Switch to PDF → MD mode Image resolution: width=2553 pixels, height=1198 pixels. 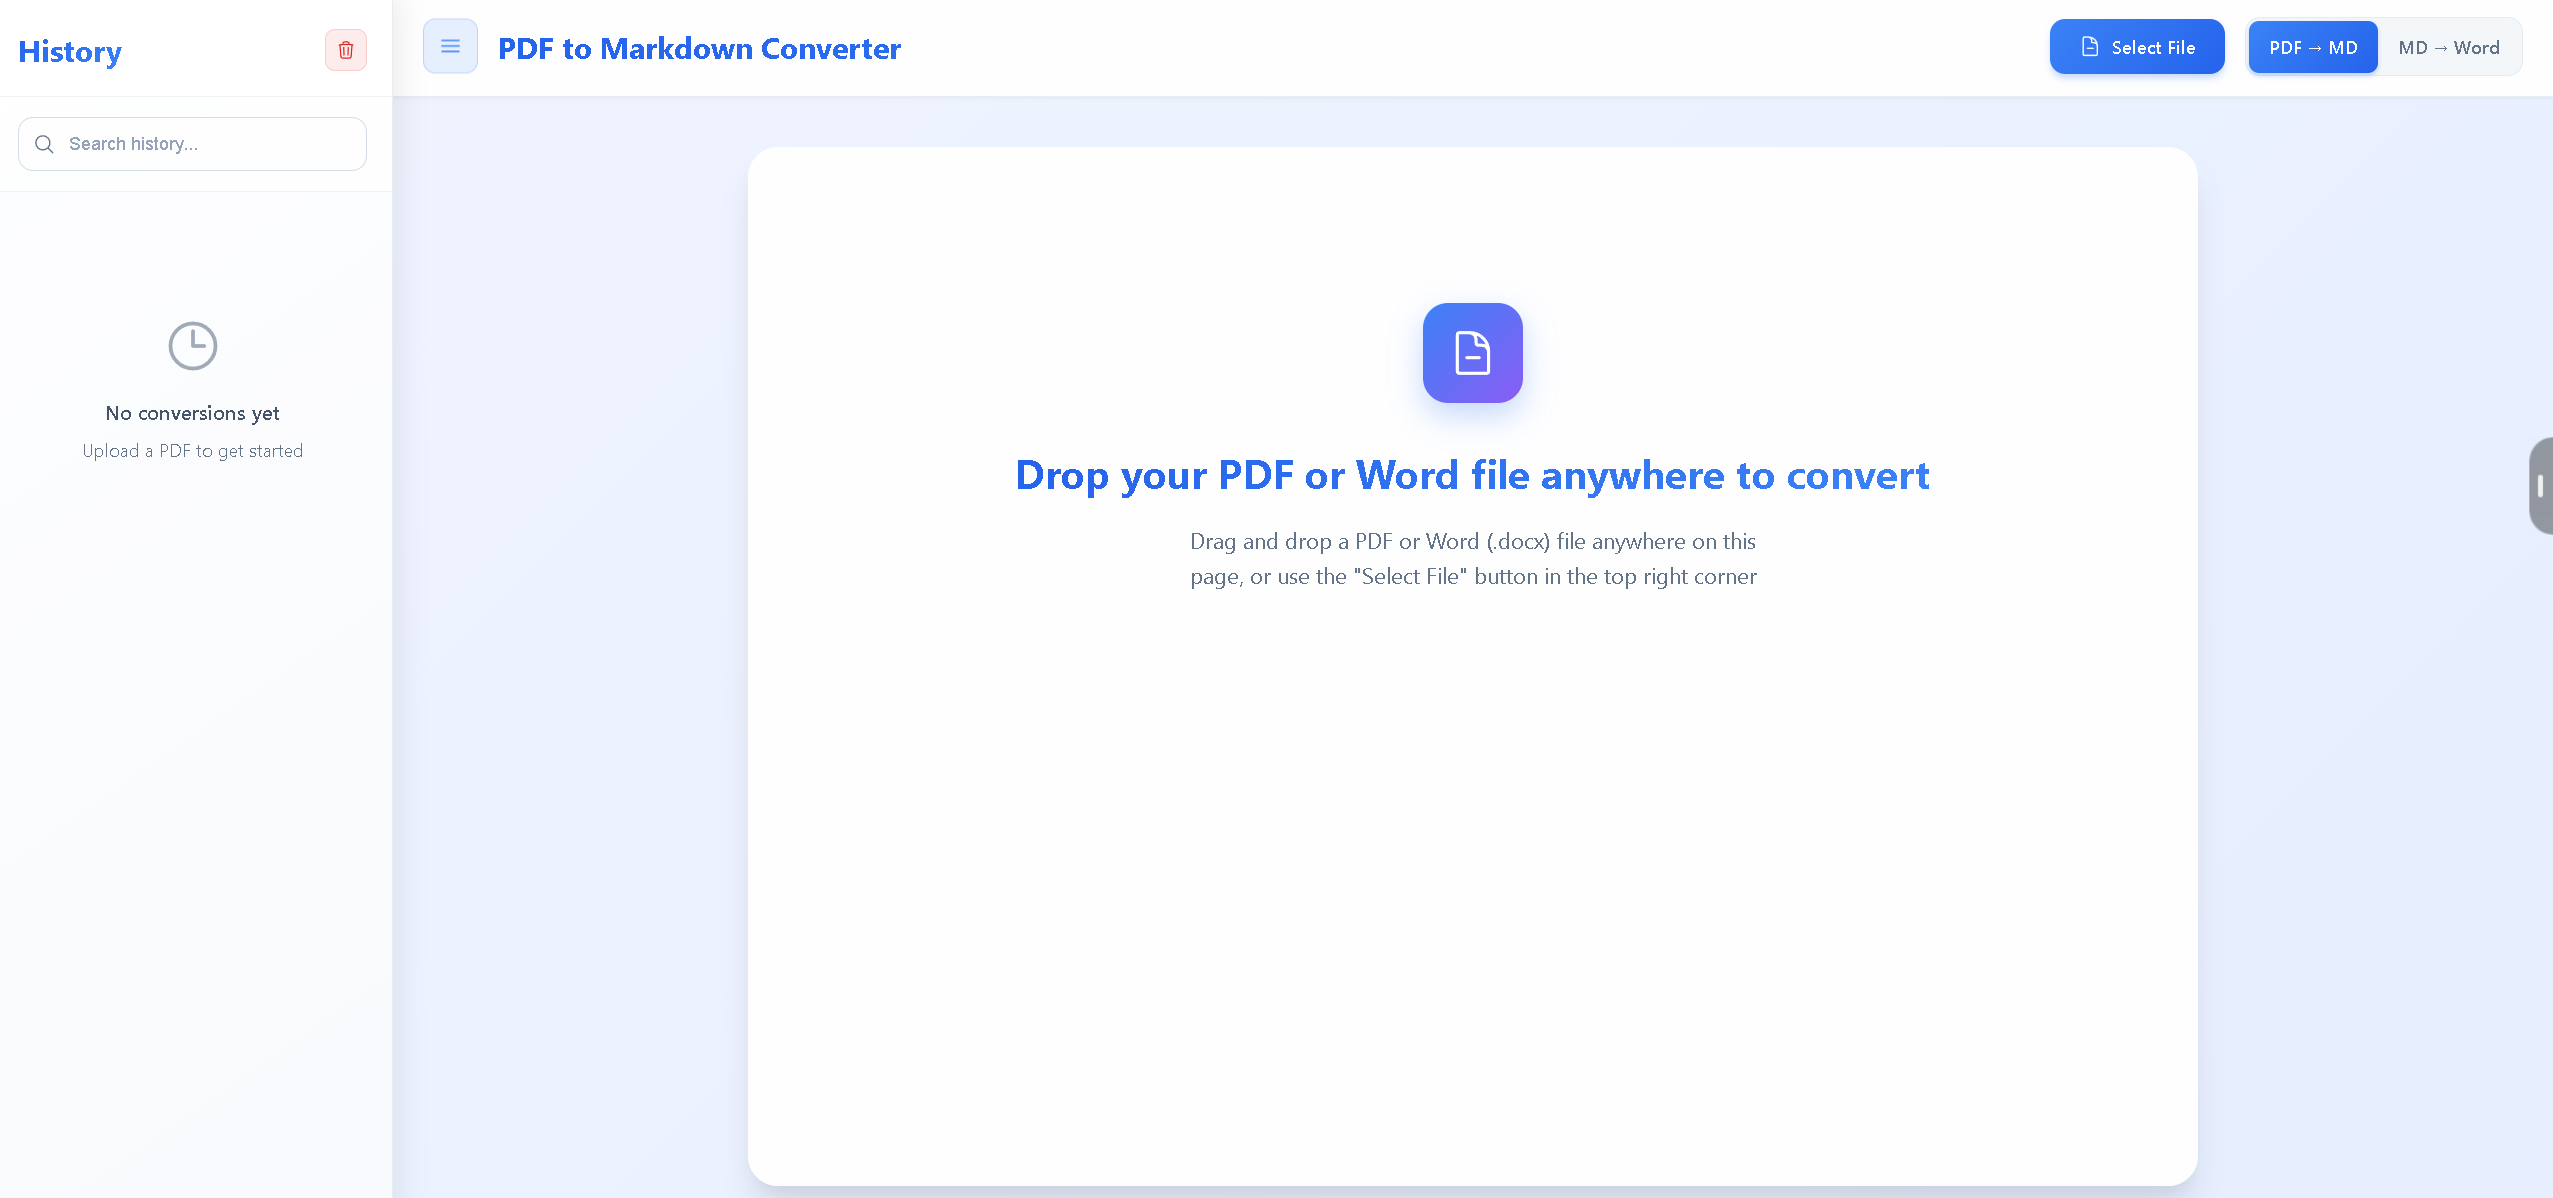click(2312, 48)
